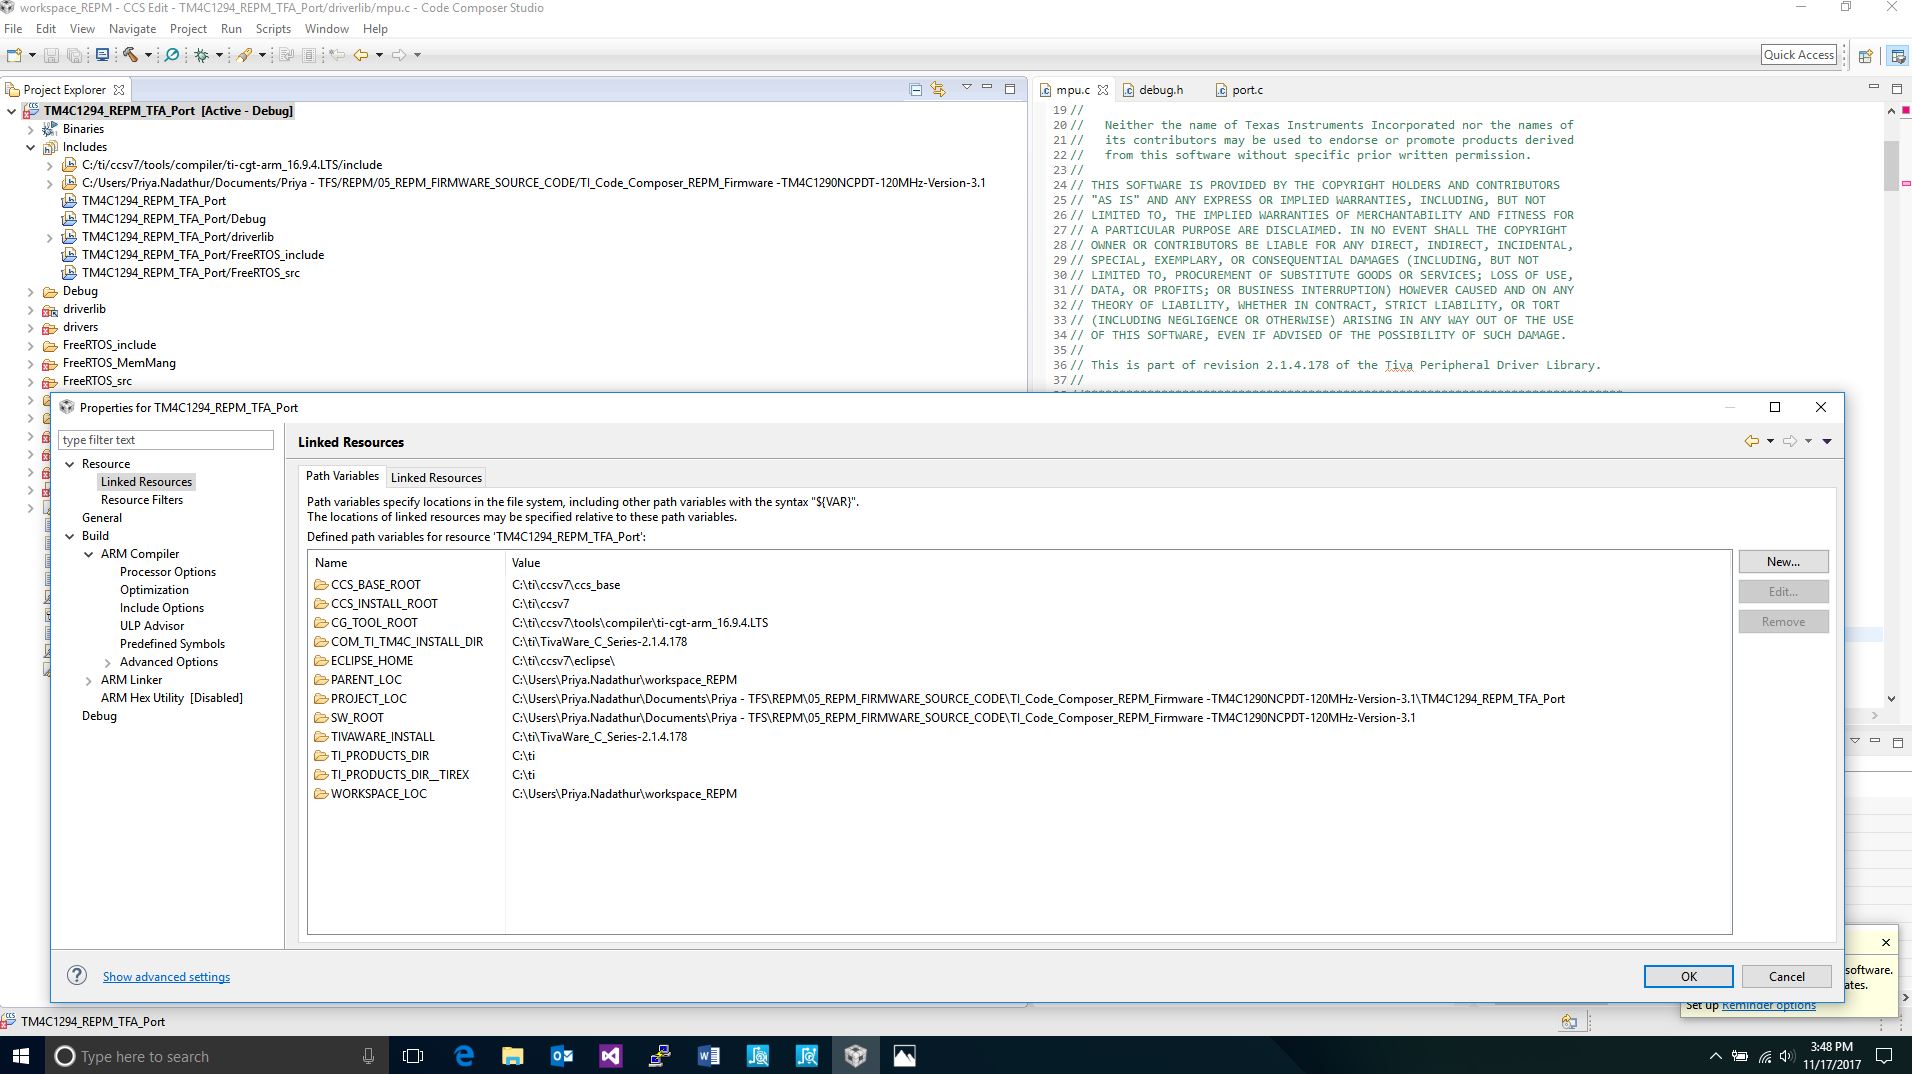Open Visual Studio from the taskbar
The height and width of the screenshot is (1074, 1912).
coord(610,1056)
